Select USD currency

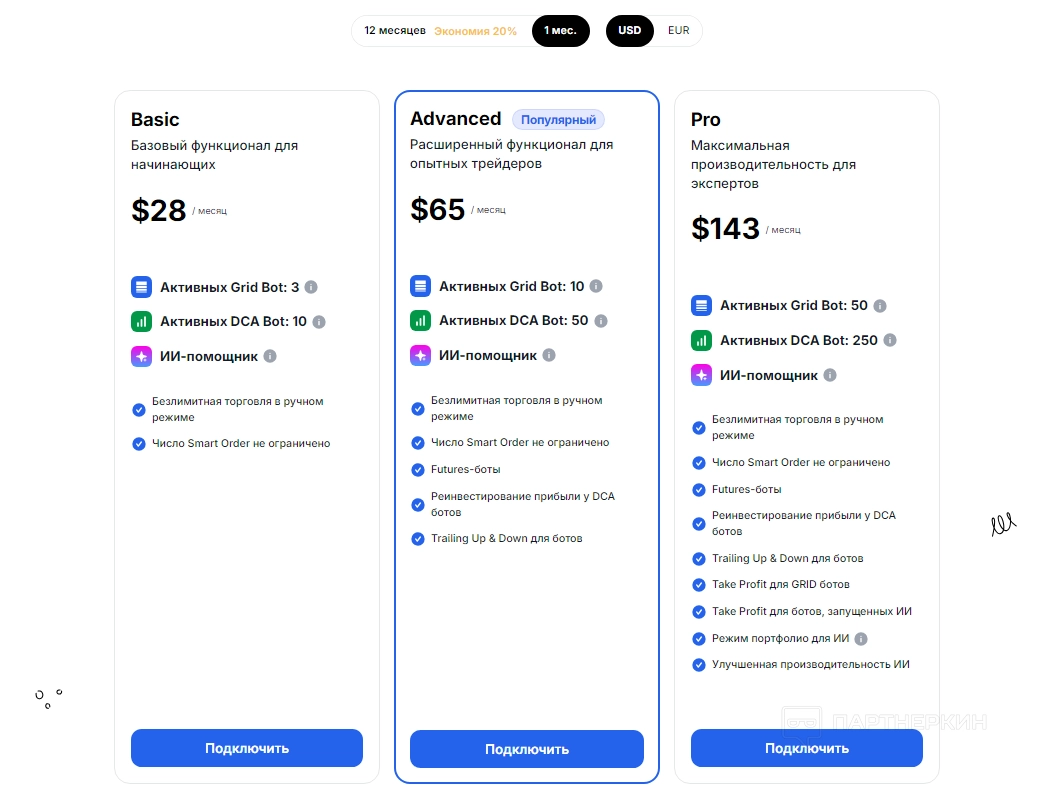pos(629,31)
